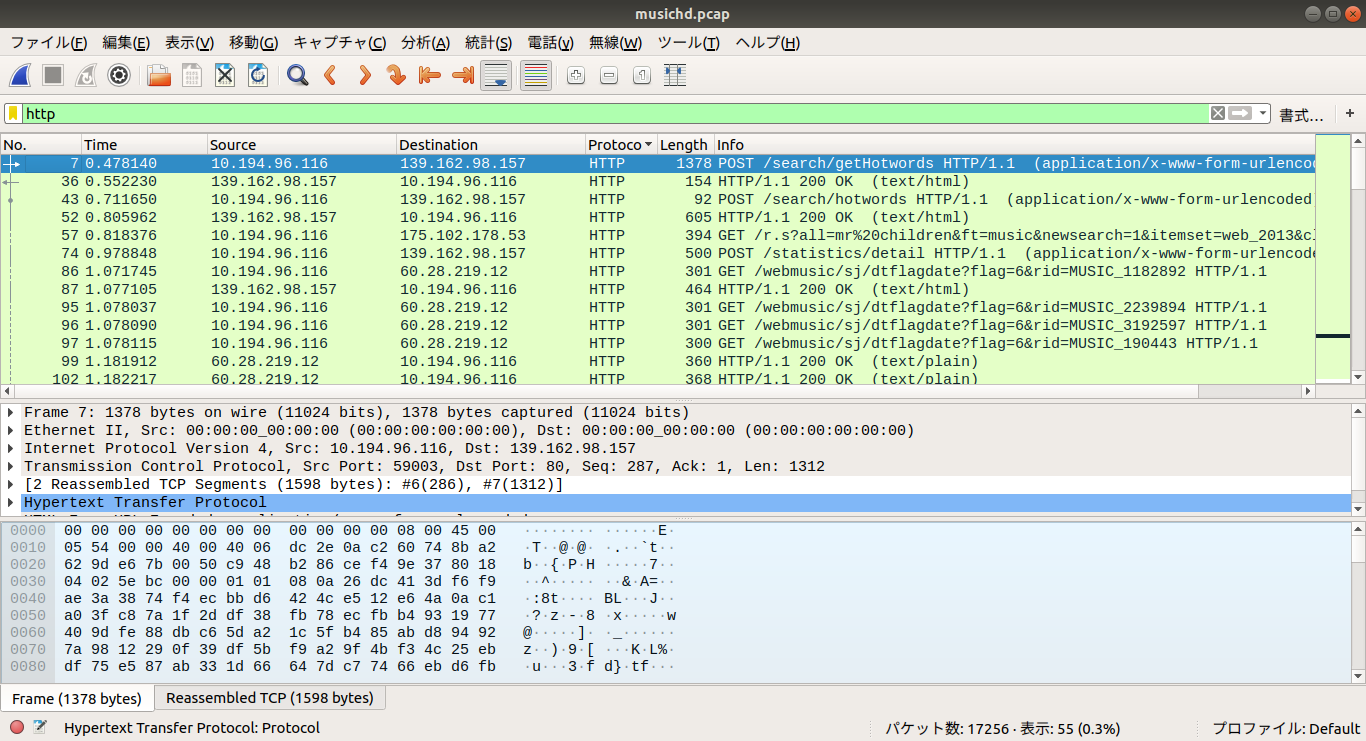1366x741 pixels.
Task: Select packet 74 POST /statistics/detail row
Action: (658, 254)
